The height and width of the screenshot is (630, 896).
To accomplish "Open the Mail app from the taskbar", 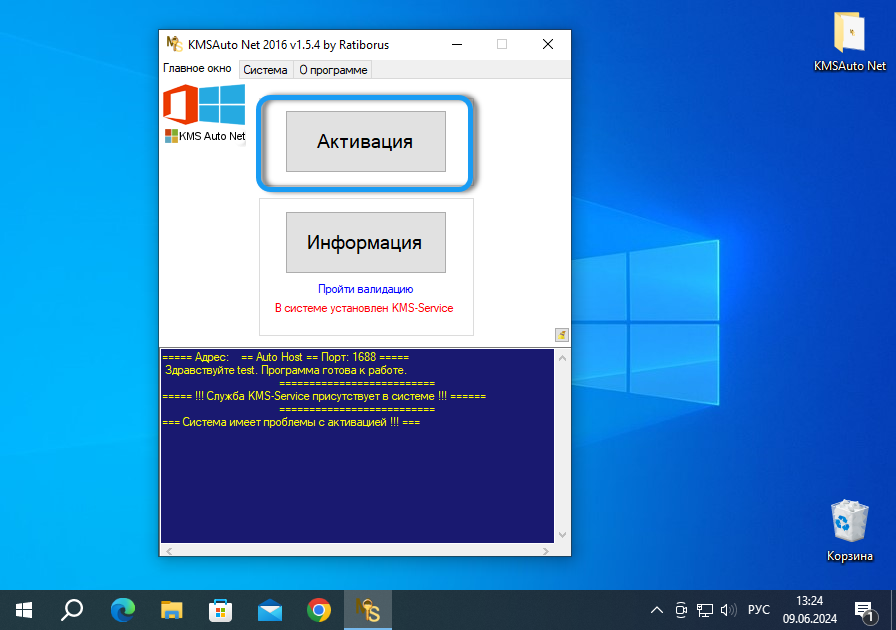I will [270, 610].
